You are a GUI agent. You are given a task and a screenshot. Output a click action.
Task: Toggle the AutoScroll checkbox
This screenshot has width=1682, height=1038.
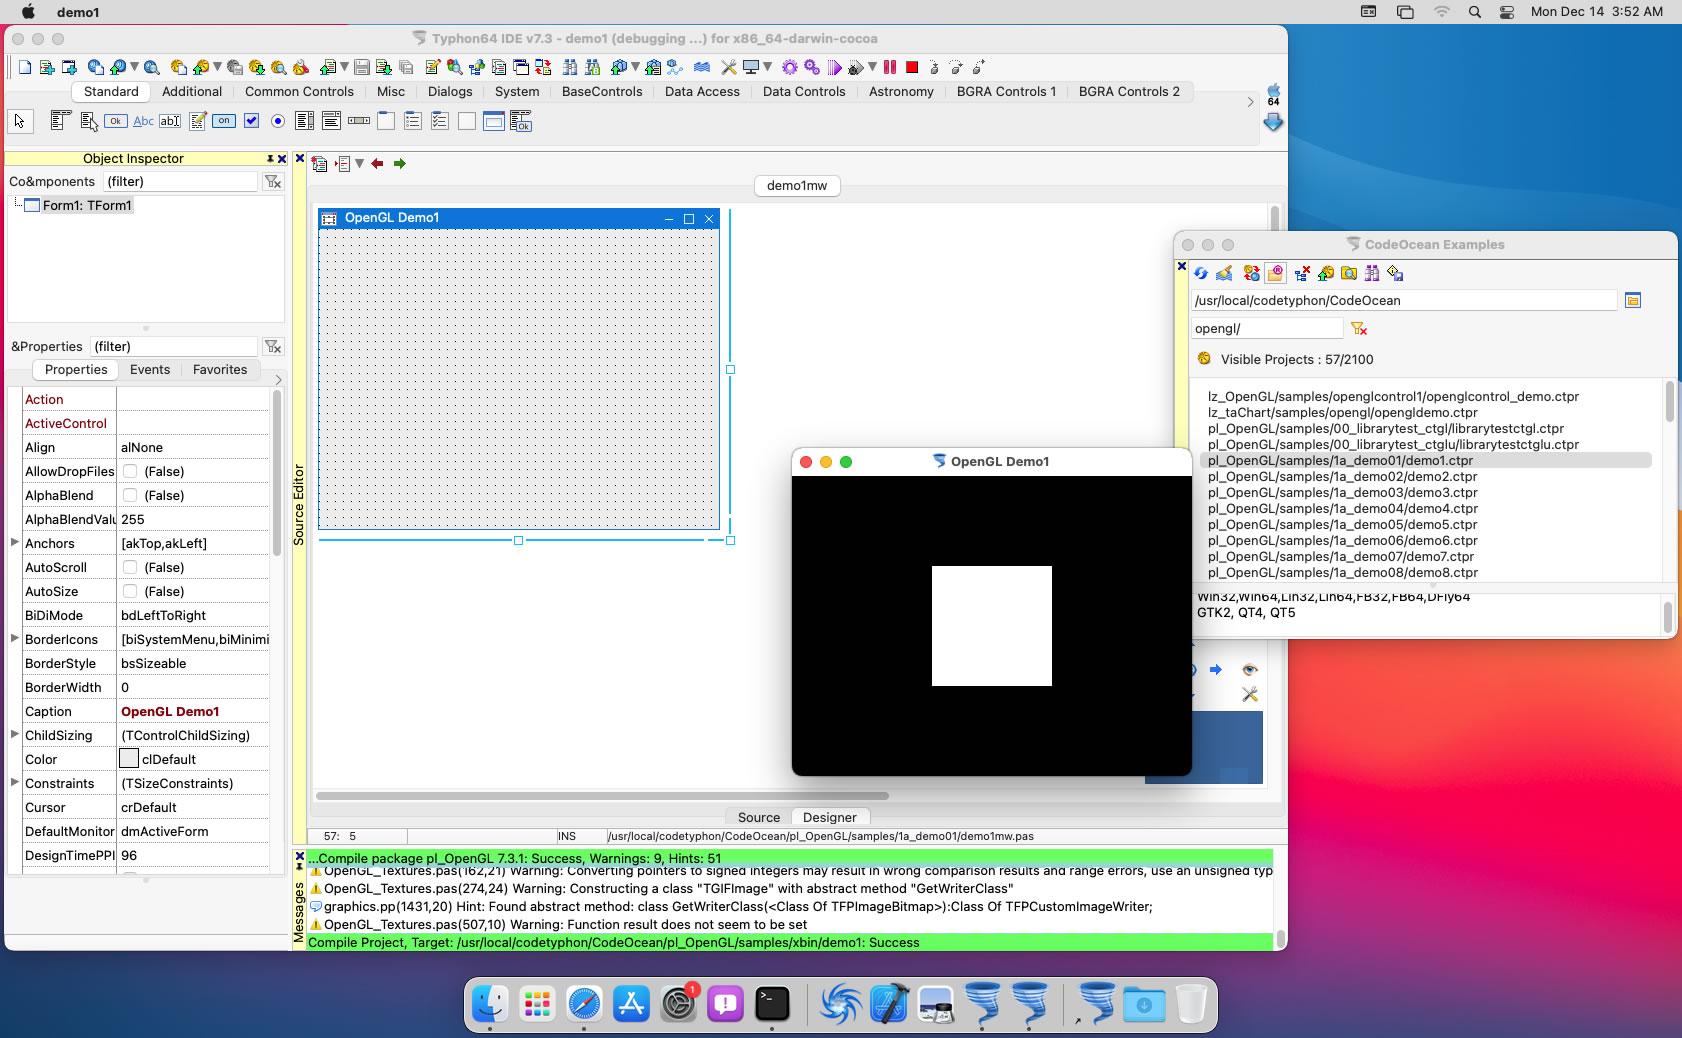(130, 567)
